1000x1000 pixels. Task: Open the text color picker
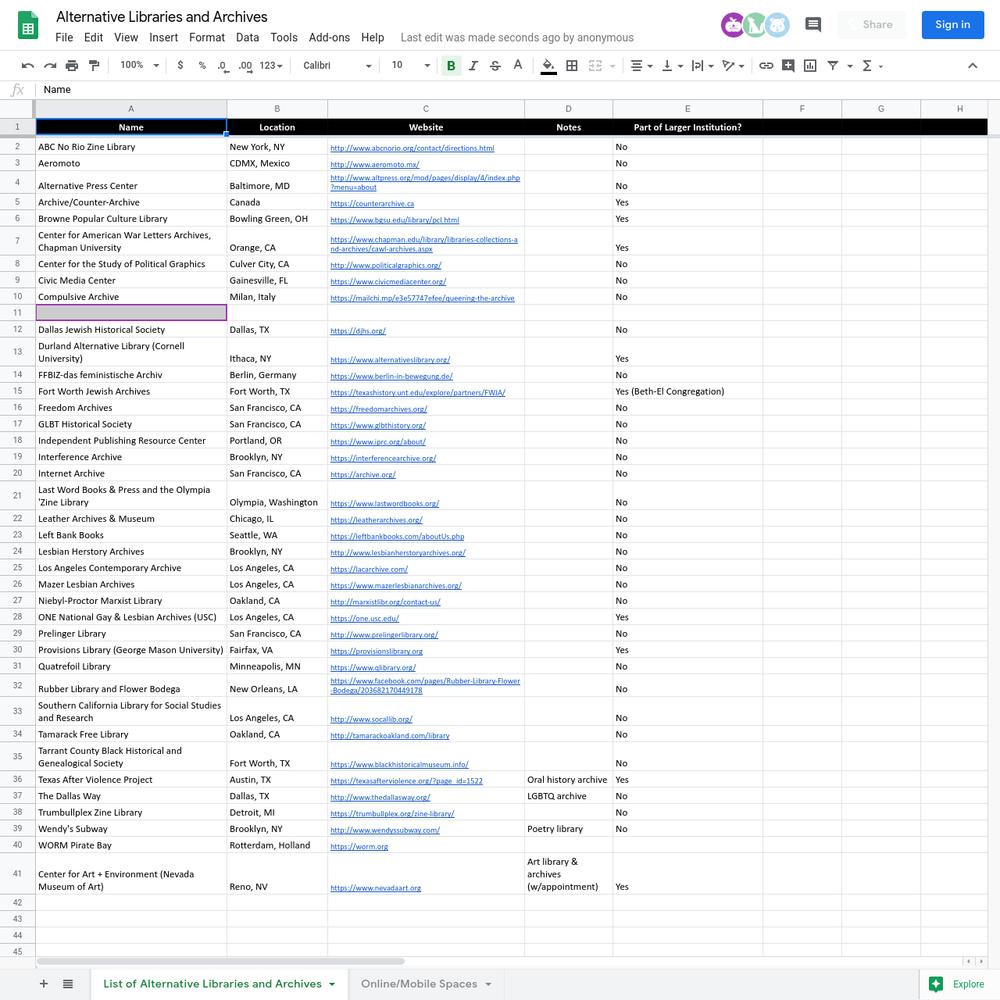click(518, 65)
